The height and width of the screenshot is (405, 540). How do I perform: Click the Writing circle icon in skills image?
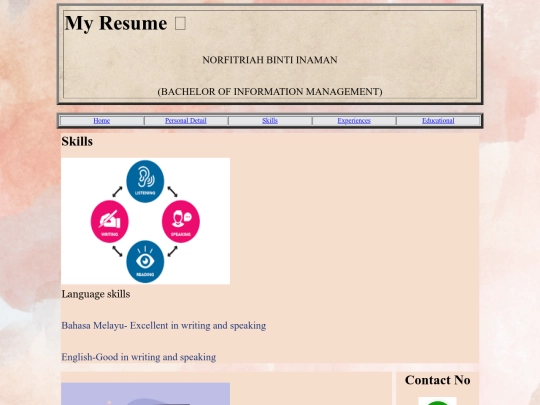point(110,221)
